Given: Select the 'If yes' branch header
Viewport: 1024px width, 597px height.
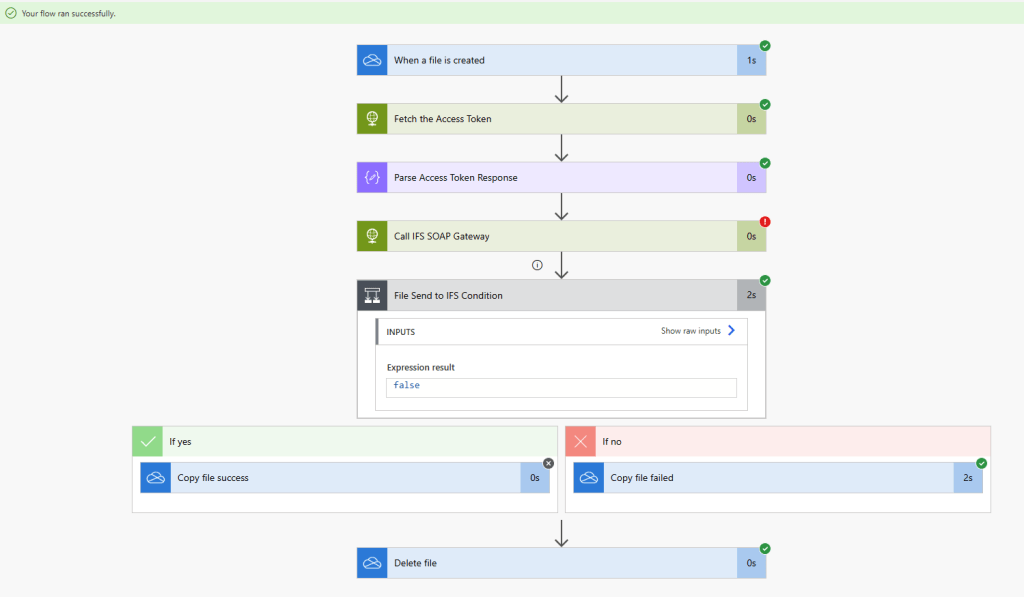Looking at the screenshot, I should (x=345, y=441).
